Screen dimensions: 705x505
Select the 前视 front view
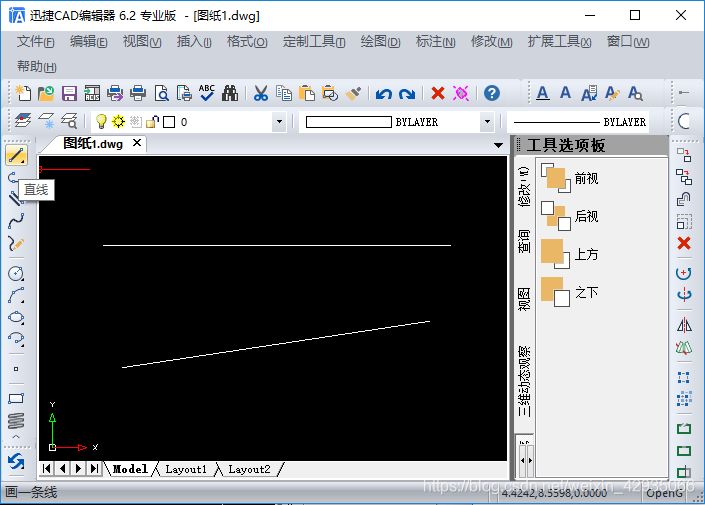coord(570,179)
